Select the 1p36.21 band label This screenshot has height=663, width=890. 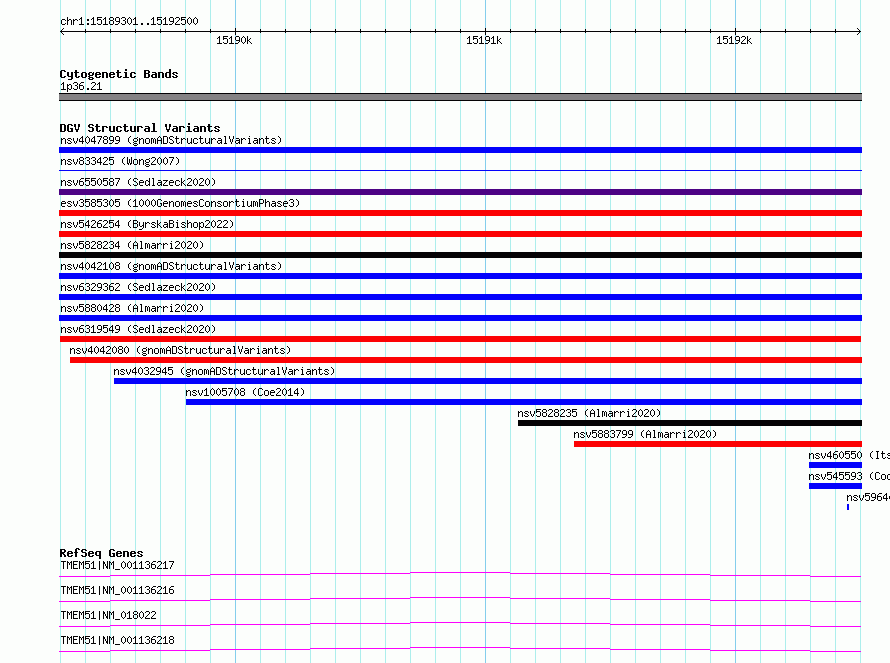(81, 86)
